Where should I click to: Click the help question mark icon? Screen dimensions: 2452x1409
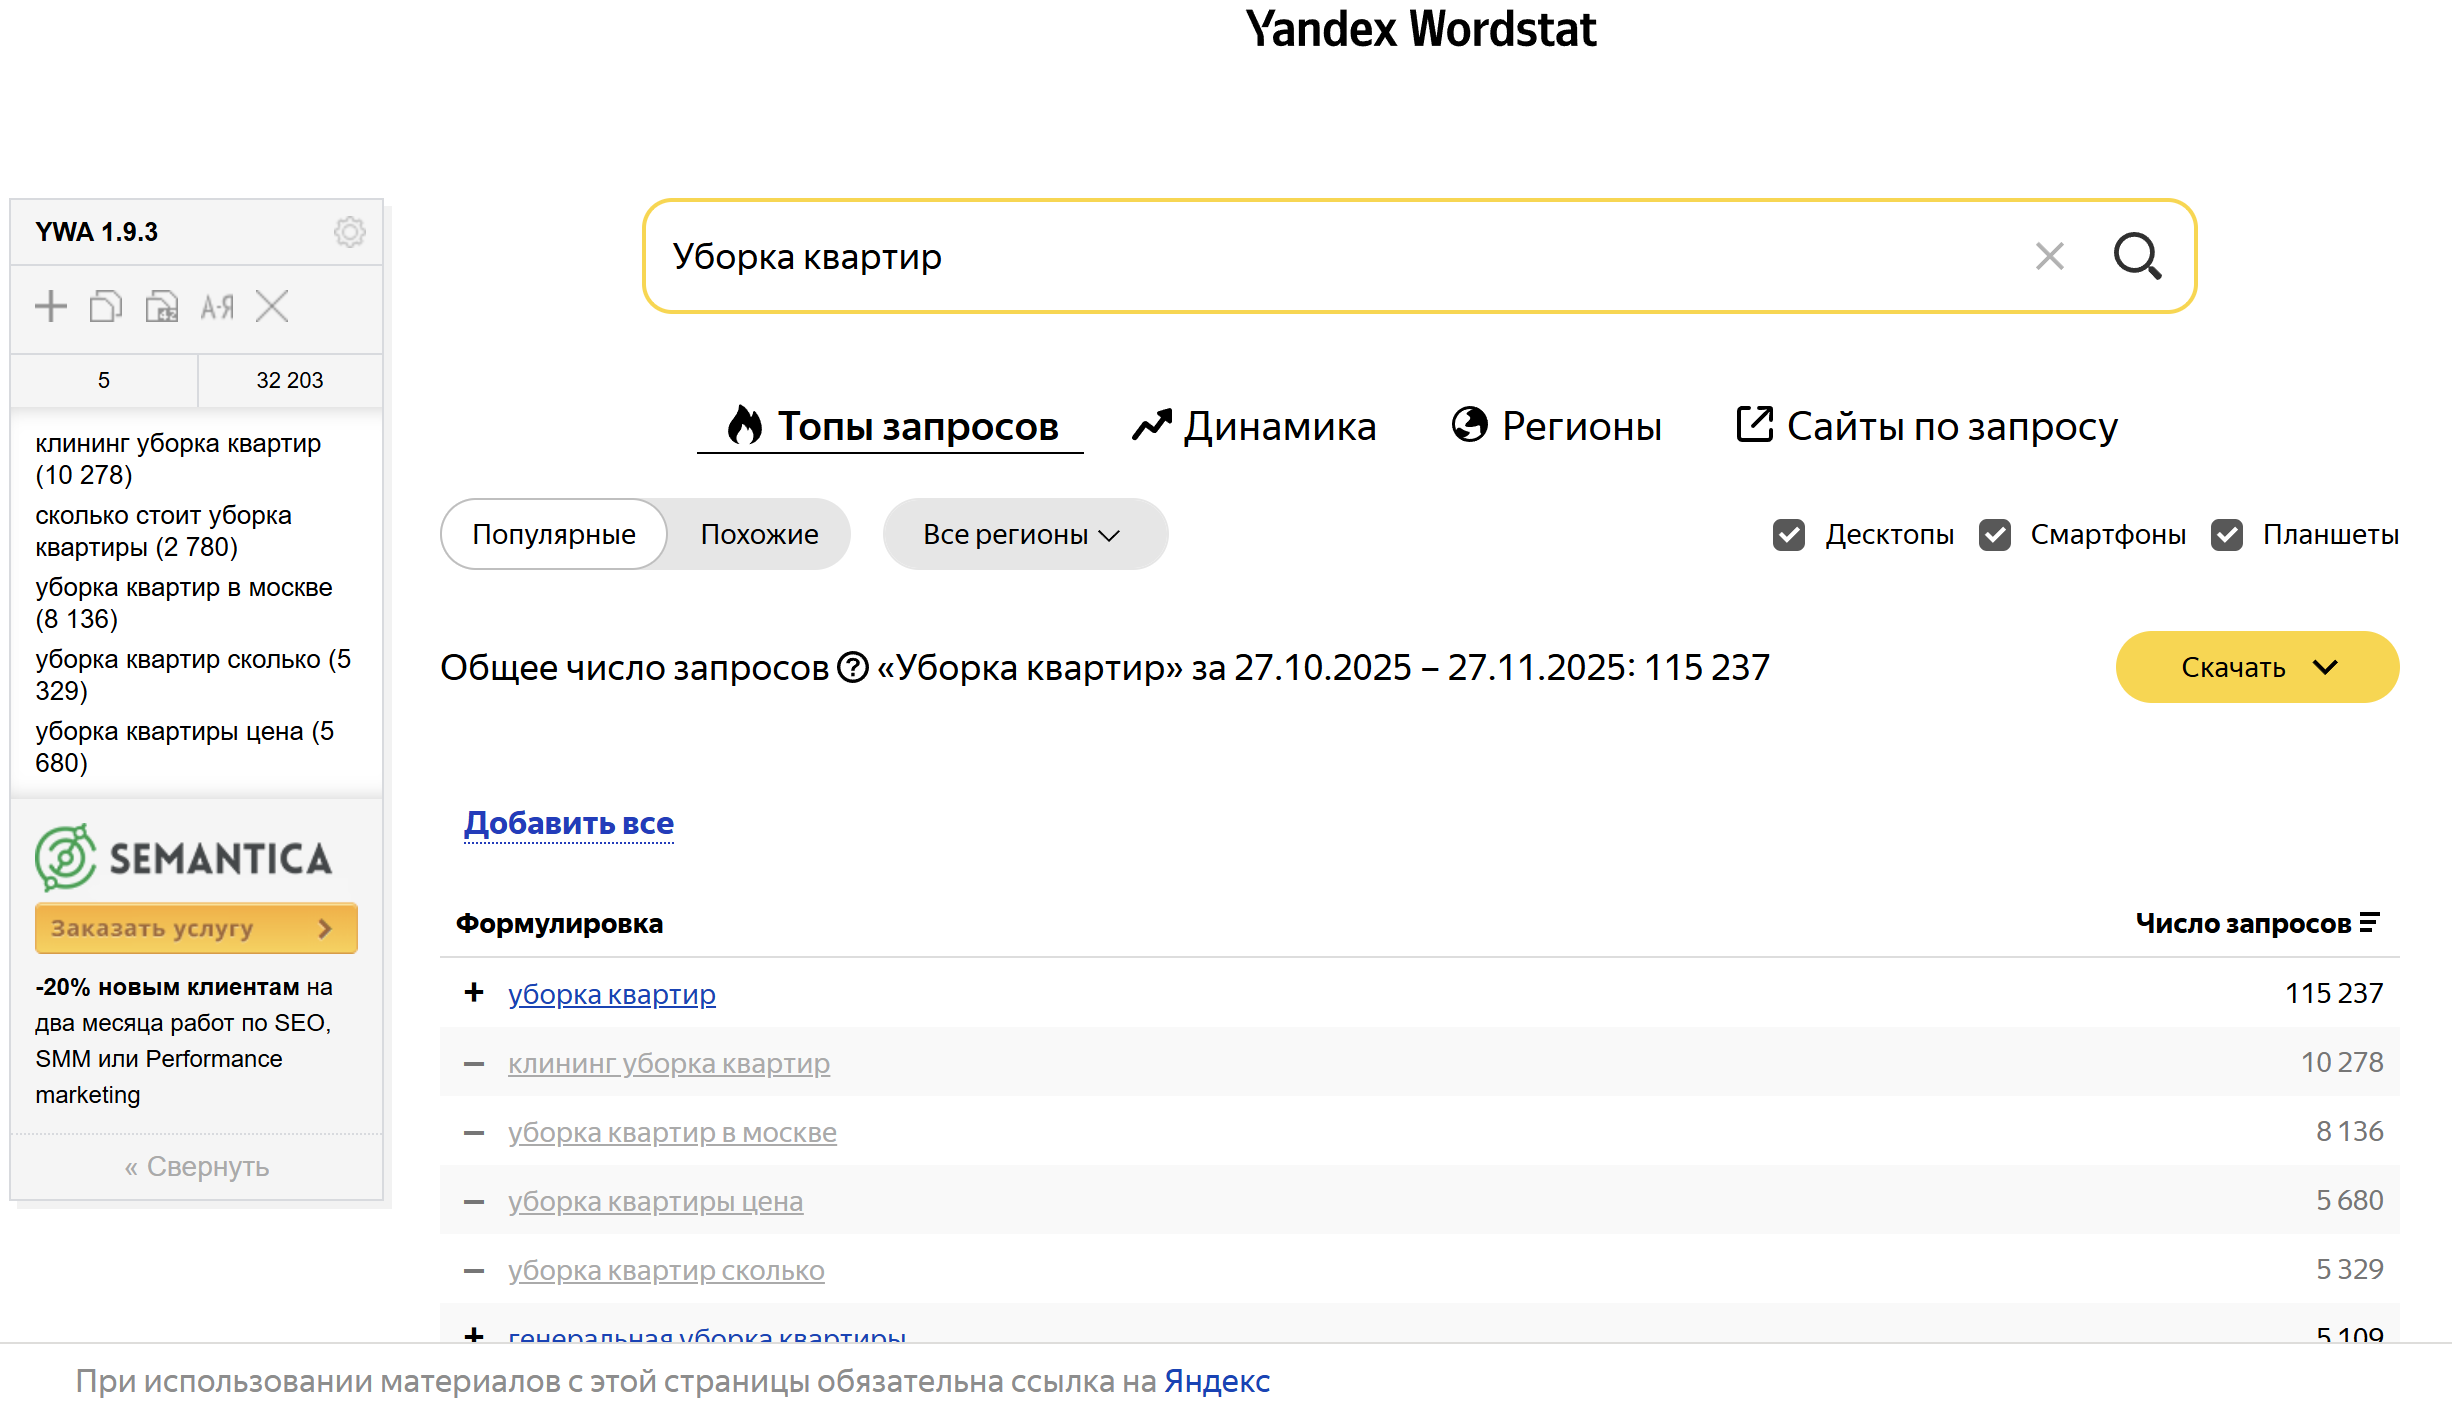853,667
